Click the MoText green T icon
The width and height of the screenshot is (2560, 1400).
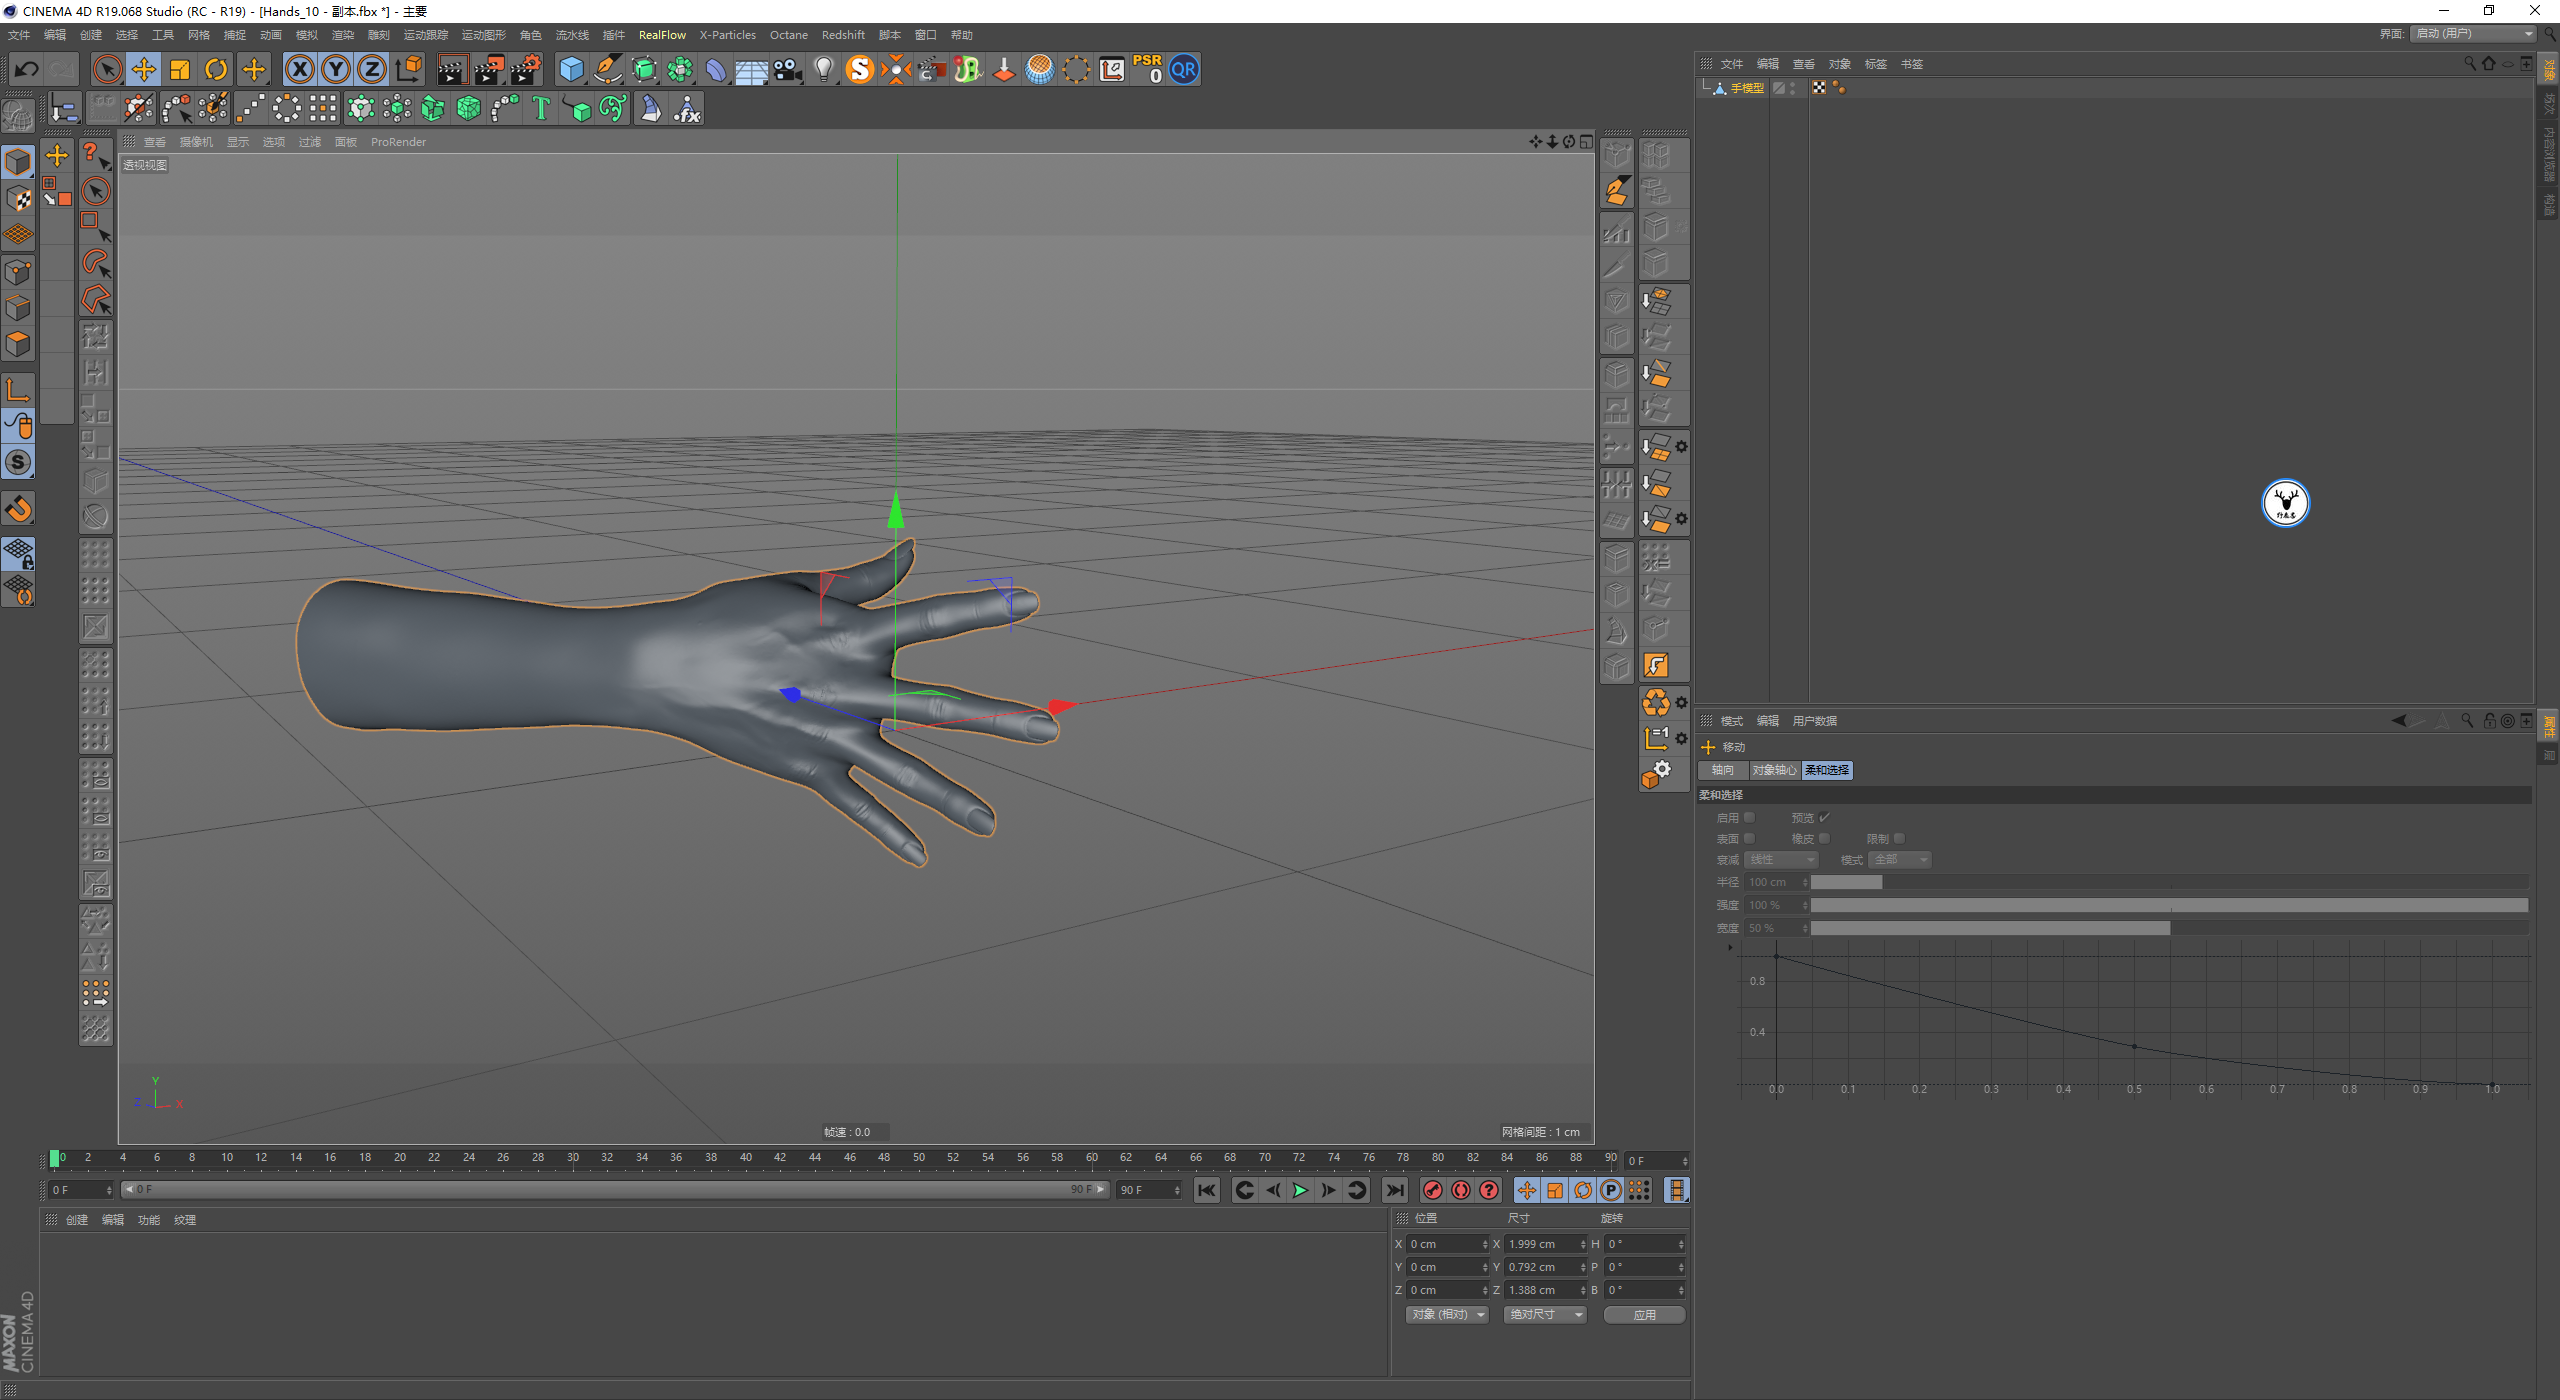coord(541,108)
